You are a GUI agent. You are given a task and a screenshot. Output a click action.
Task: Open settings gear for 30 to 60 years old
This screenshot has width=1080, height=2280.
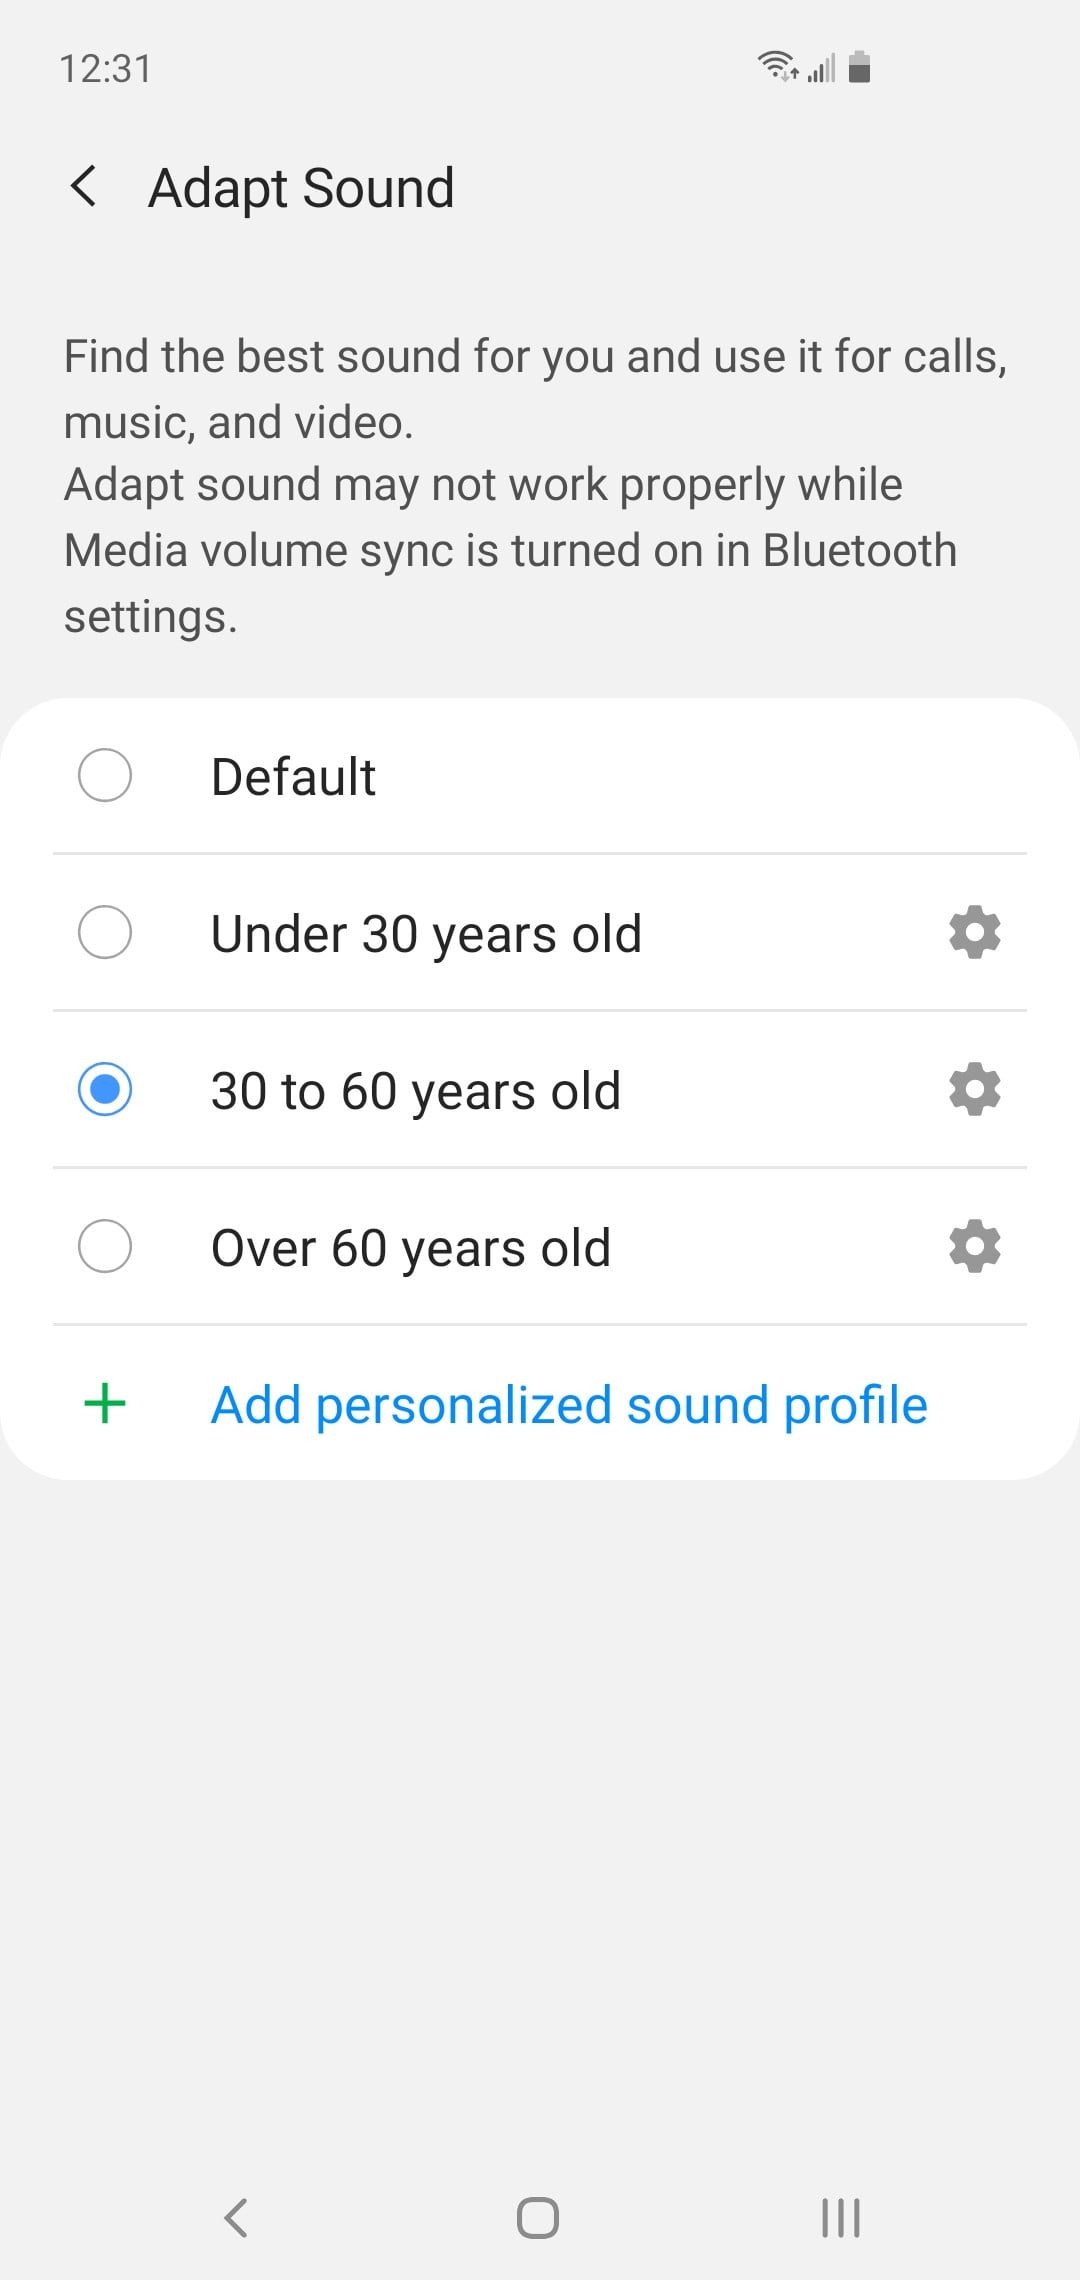pos(974,1089)
